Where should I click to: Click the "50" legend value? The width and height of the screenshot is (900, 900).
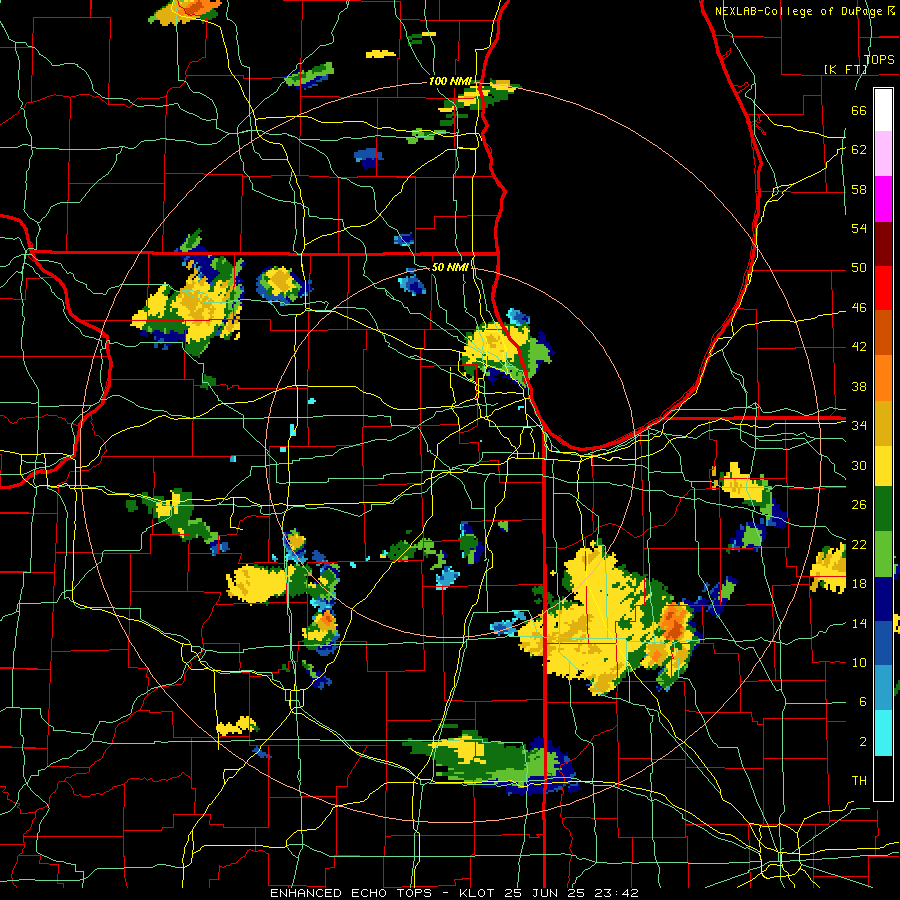point(859,268)
